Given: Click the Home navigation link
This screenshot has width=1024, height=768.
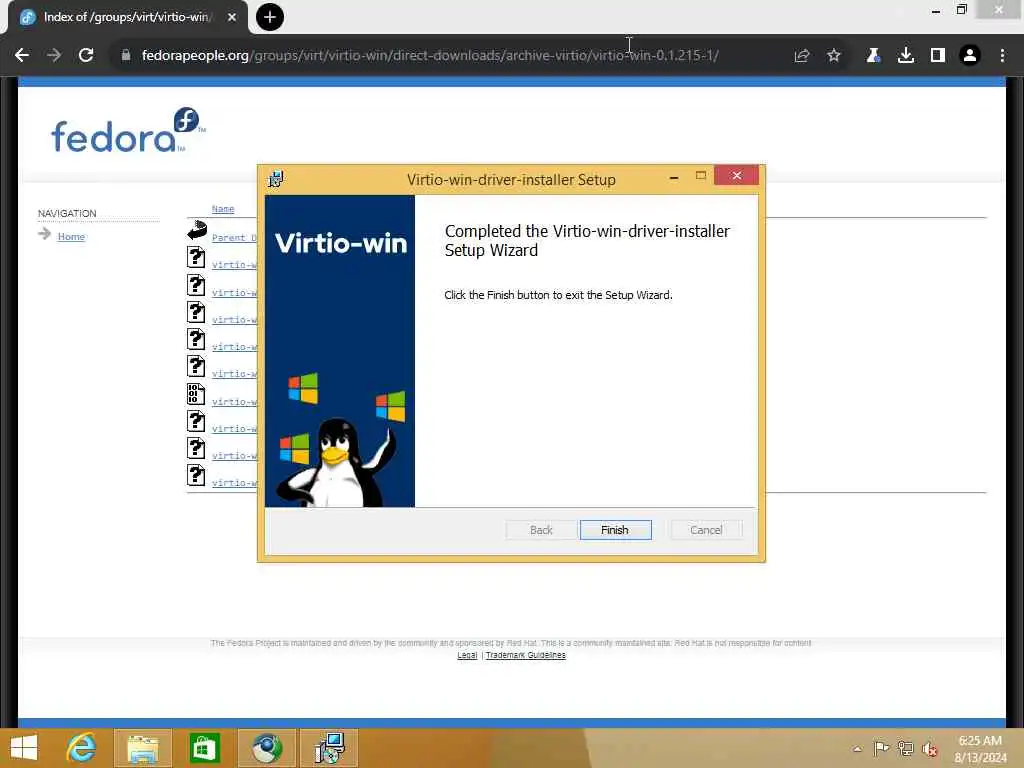Looking at the screenshot, I should [x=71, y=236].
